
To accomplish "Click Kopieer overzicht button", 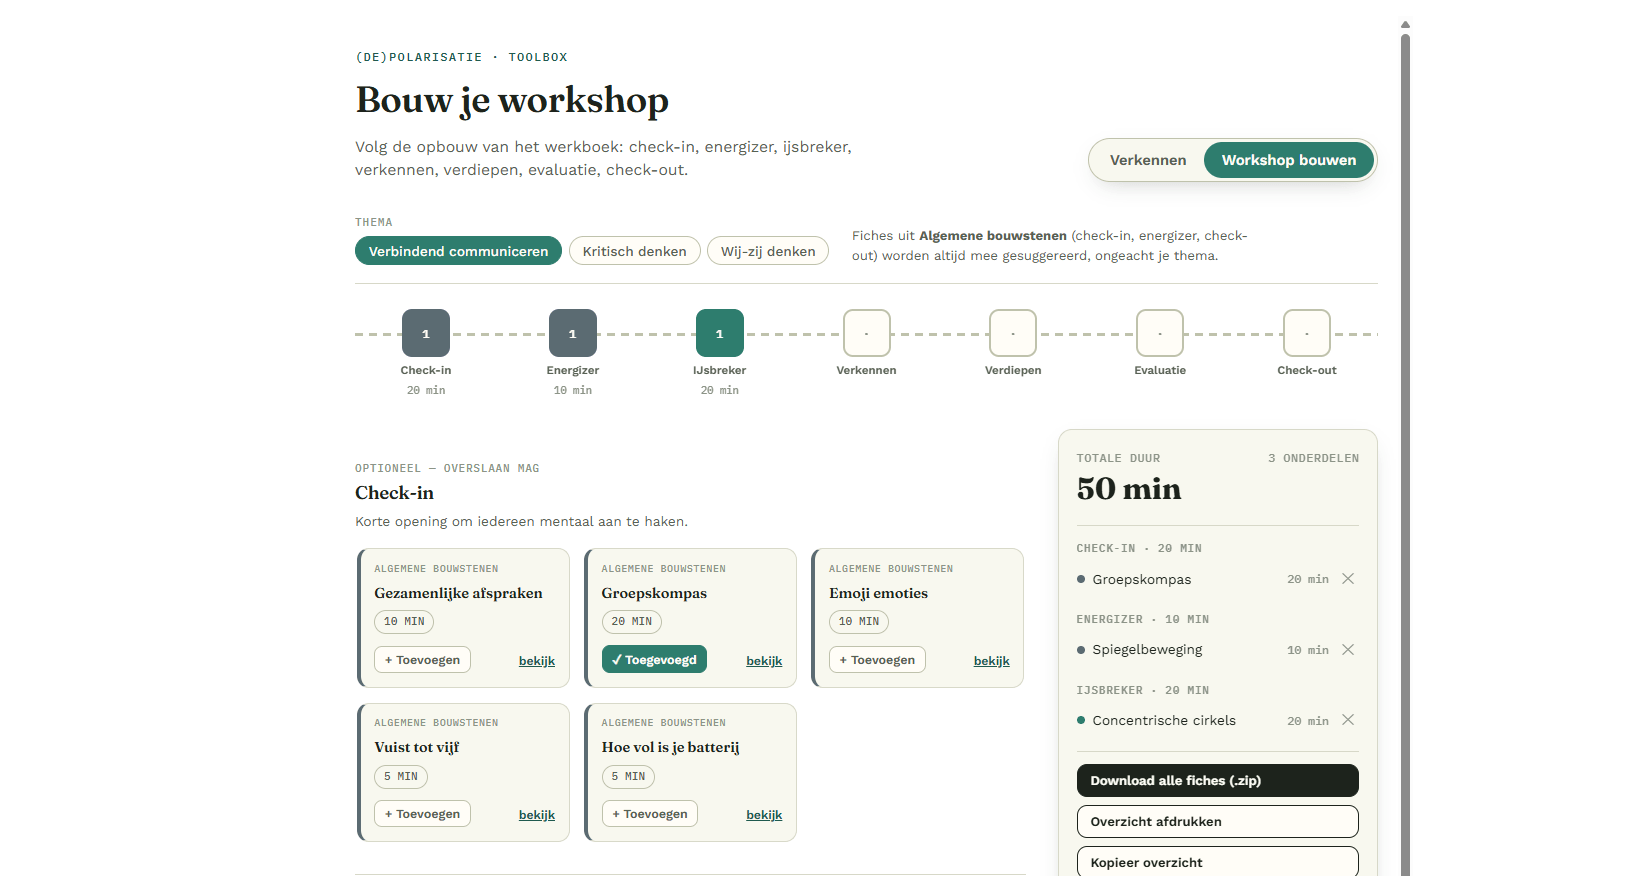I will click(x=1218, y=862).
